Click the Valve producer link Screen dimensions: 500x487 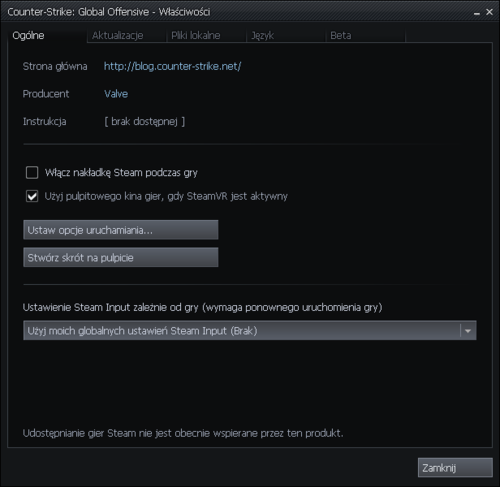tap(116, 94)
